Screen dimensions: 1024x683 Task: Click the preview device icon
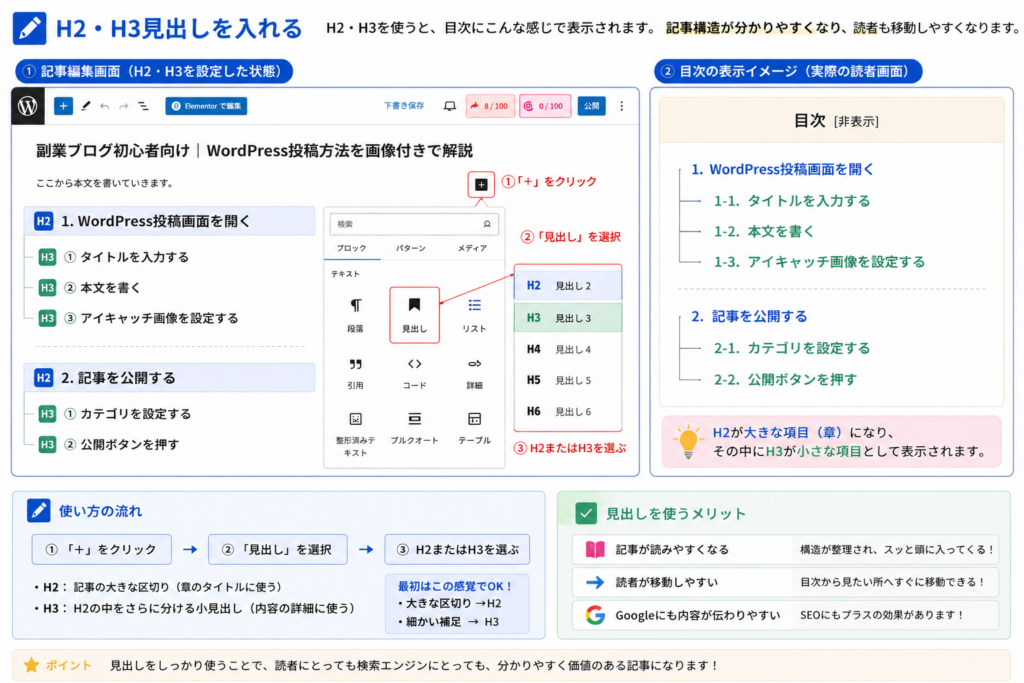[x=449, y=106]
